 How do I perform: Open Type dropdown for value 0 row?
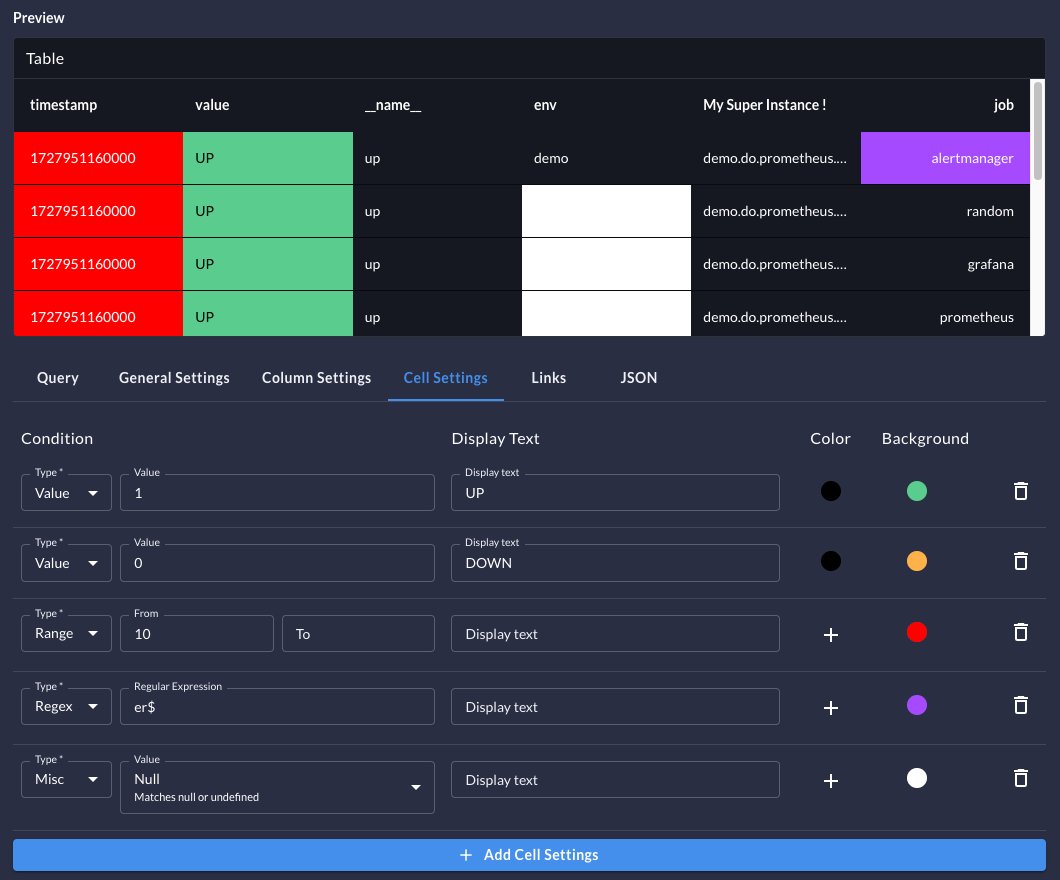click(x=66, y=563)
